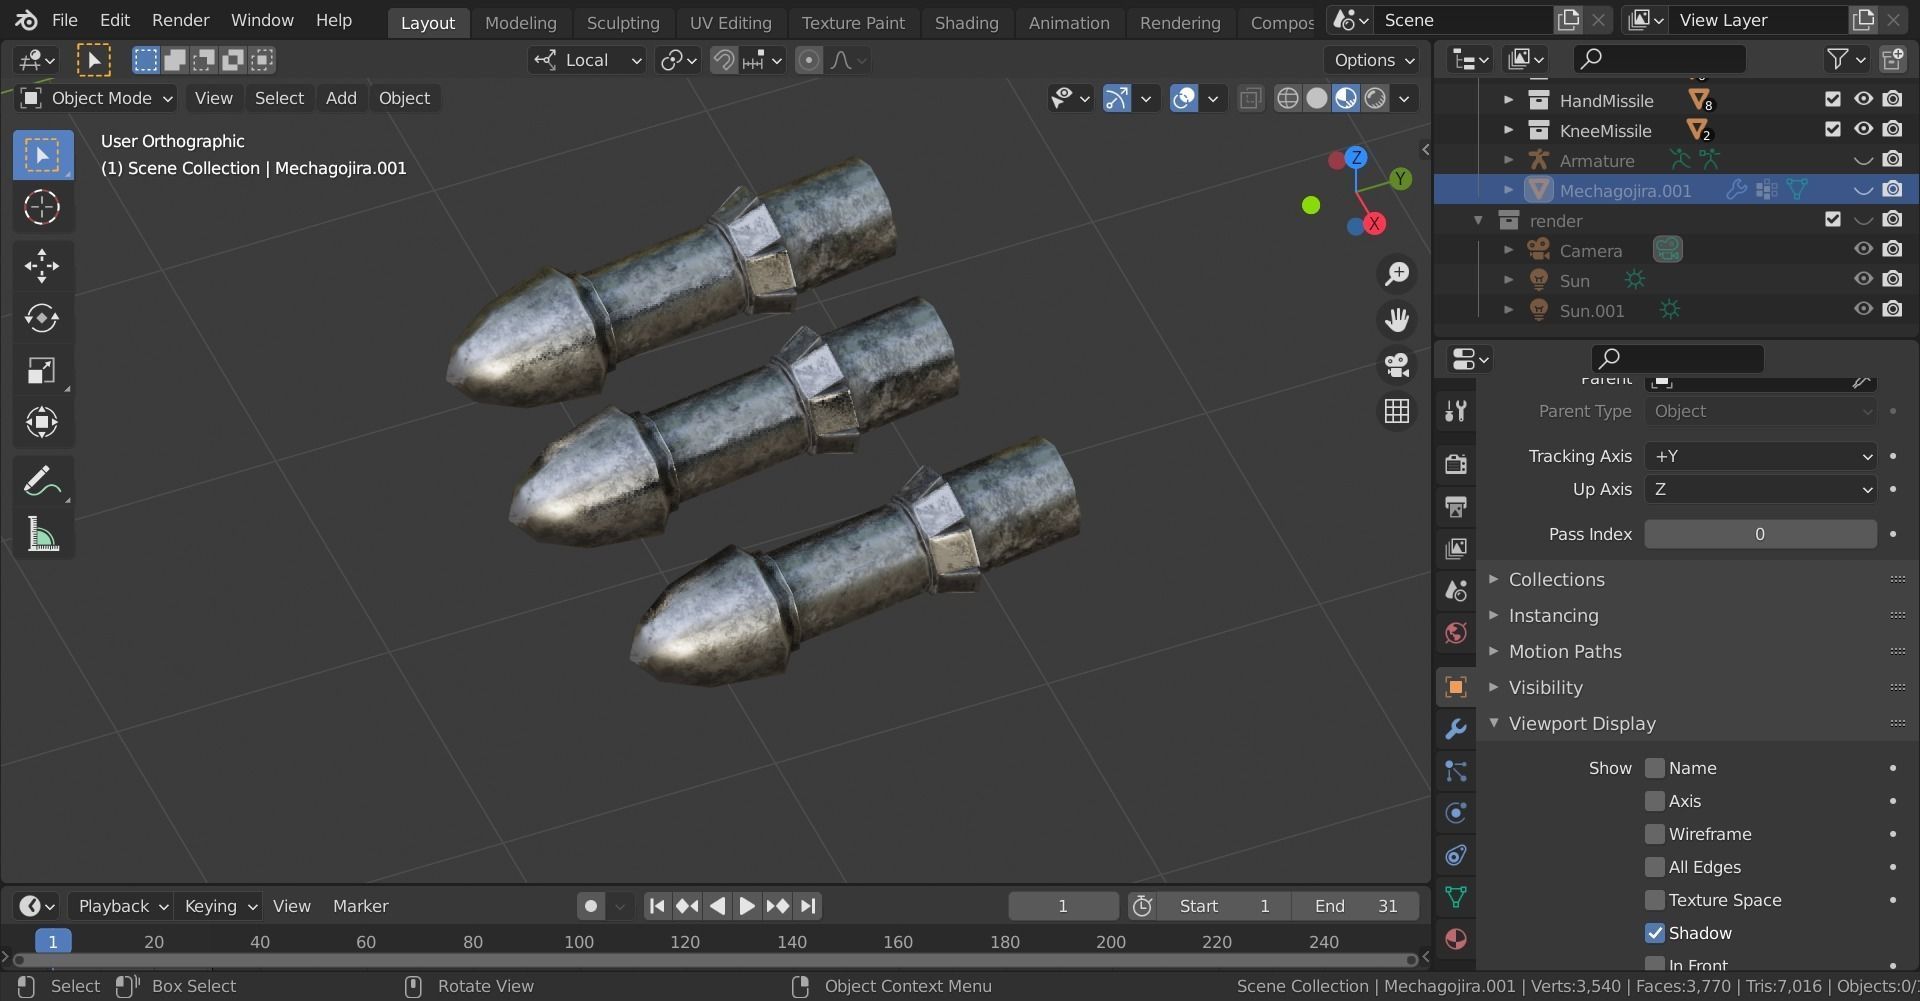This screenshot has height=1001, width=1920.
Task: Enable the All Edges checkbox
Action: (x=1655, y=867)
